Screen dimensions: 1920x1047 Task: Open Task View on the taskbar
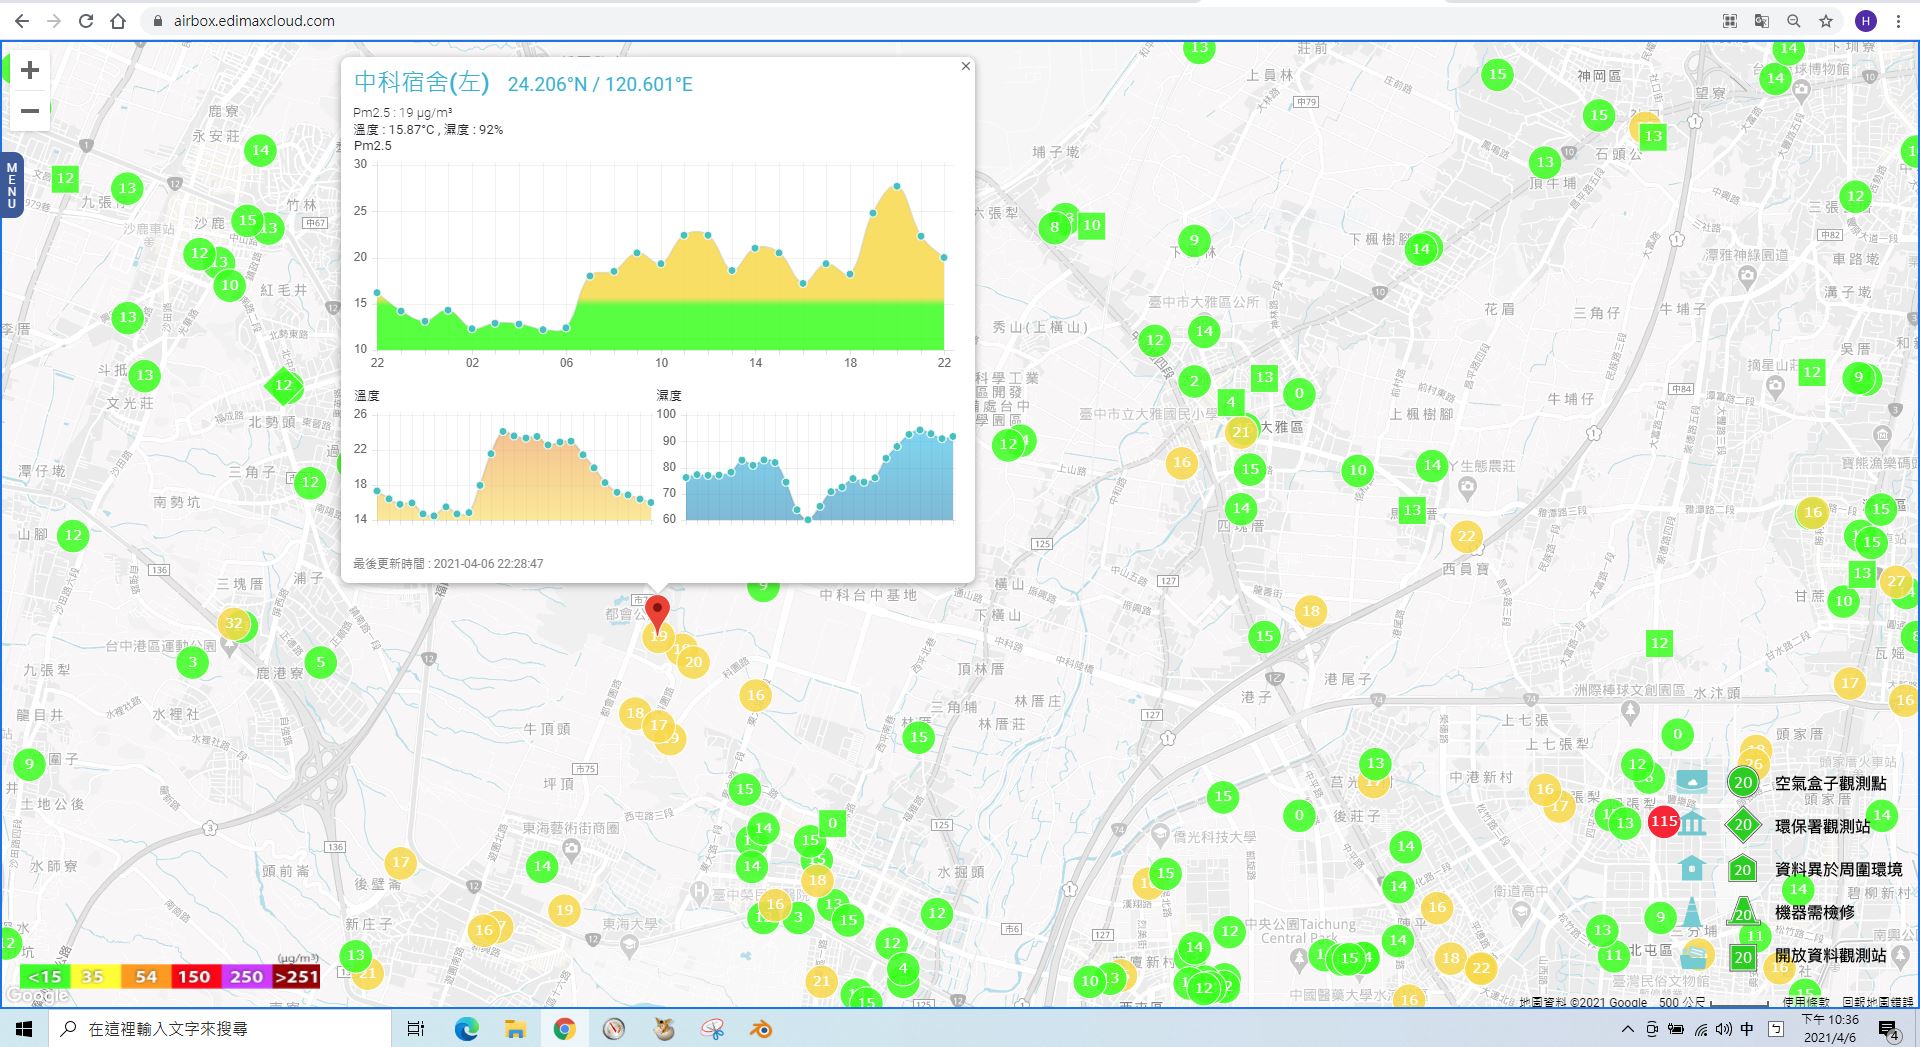[x=416, y=1029]
